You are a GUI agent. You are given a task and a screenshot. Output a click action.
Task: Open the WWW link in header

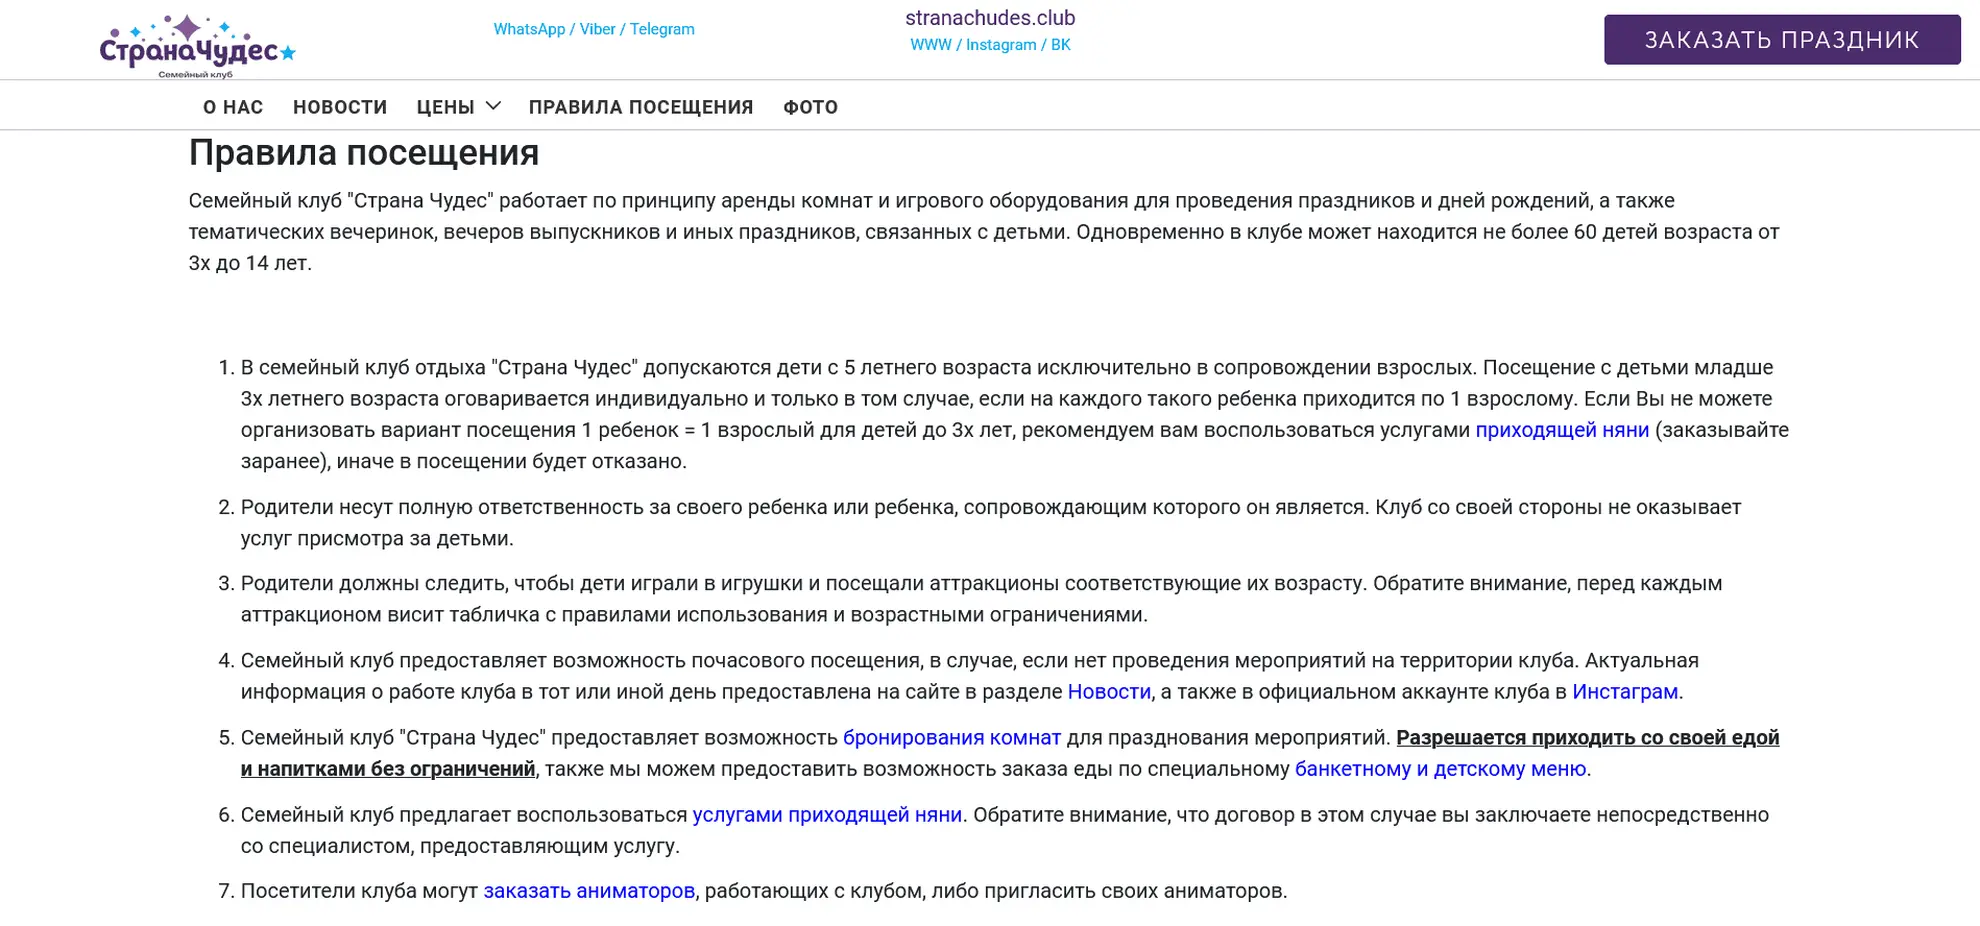tap(929, 45)
